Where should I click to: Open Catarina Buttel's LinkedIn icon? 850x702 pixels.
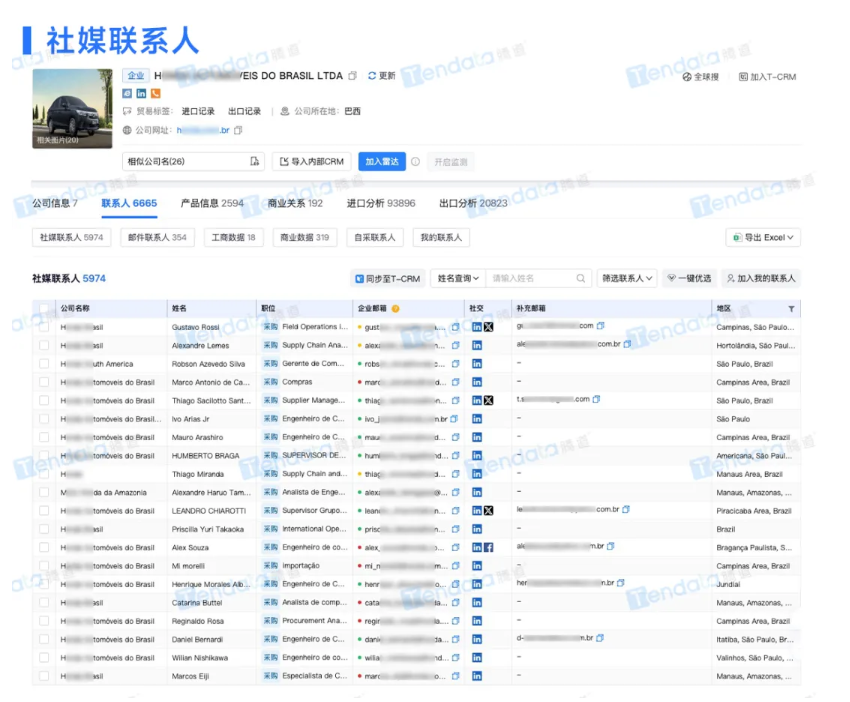pyautogui.click(x=476, y=602)
